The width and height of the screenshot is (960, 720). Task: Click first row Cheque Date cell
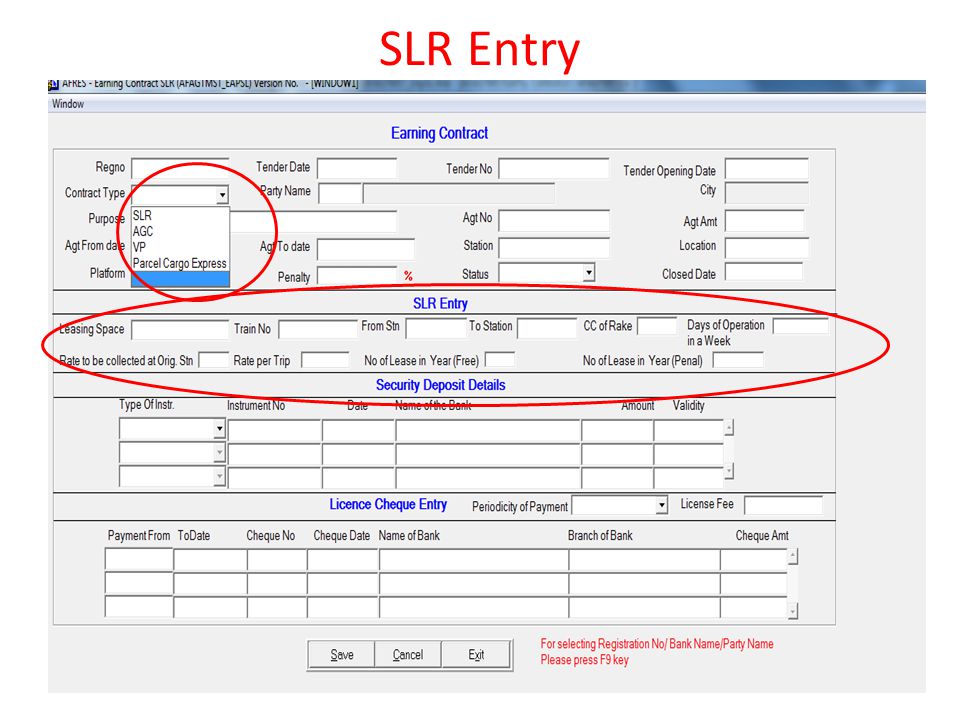(343, 560)
